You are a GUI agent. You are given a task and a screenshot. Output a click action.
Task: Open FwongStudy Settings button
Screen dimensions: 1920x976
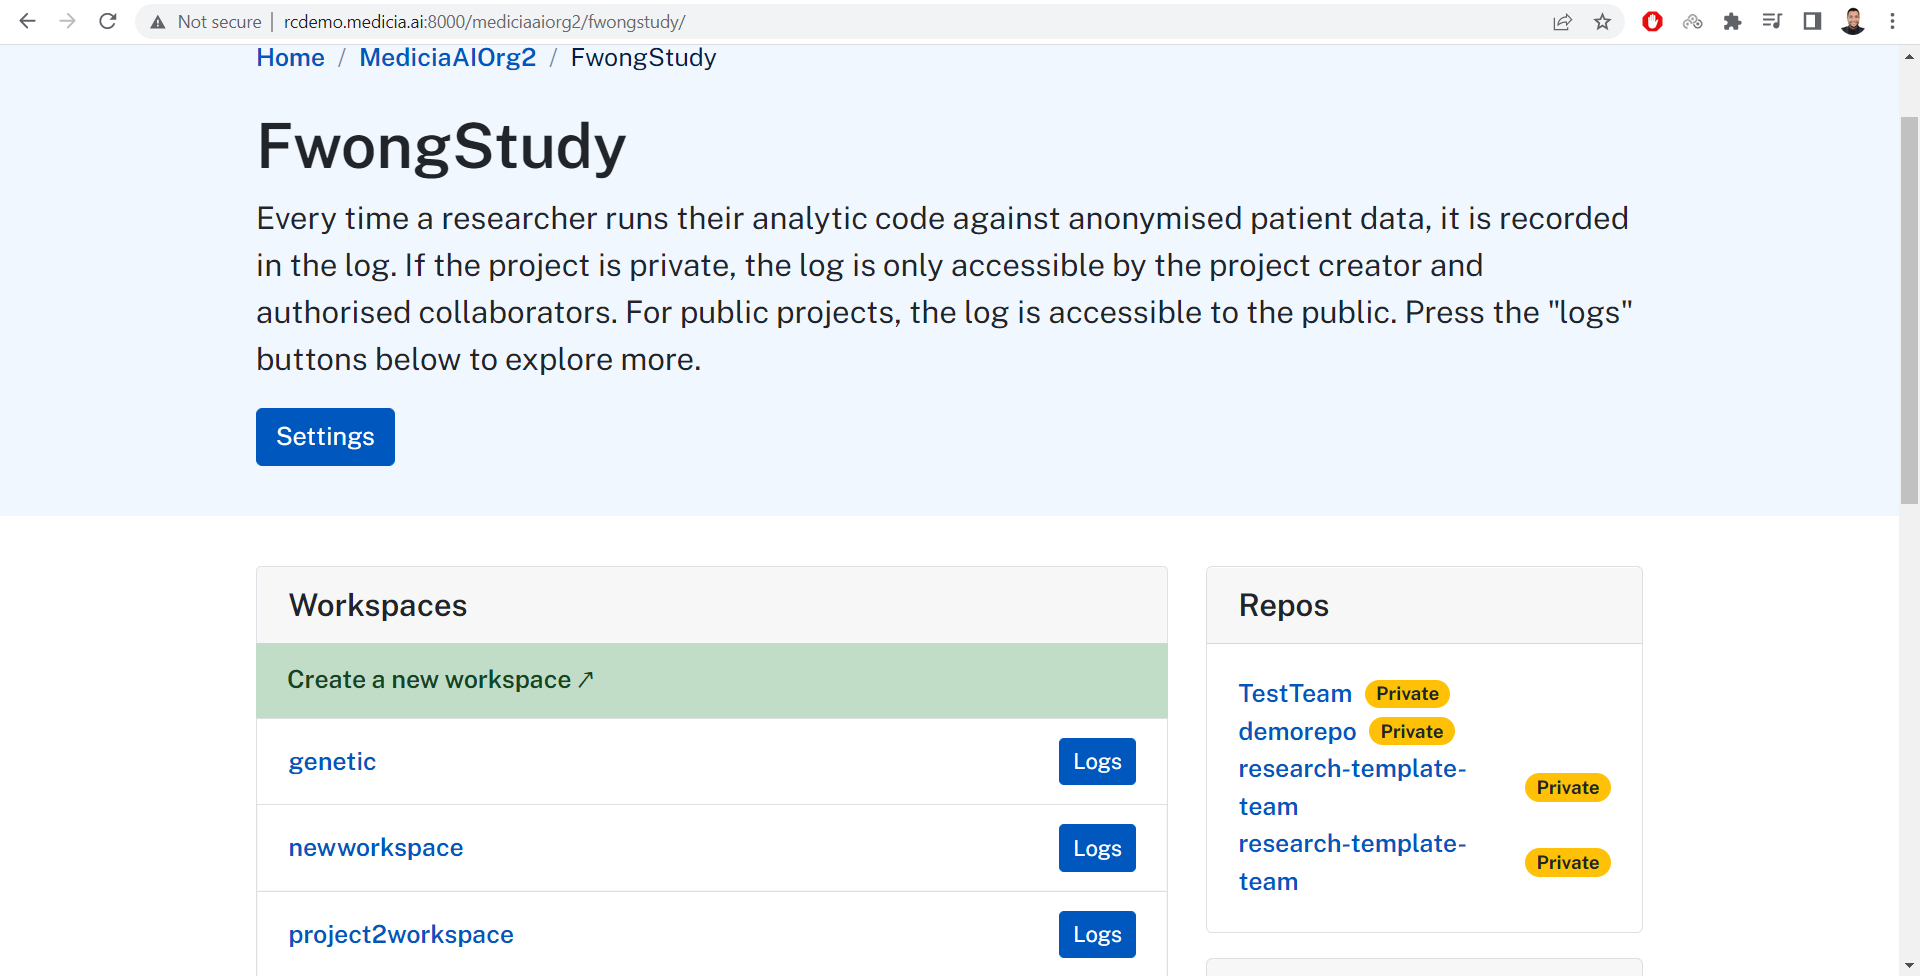(x=325, y=437)
